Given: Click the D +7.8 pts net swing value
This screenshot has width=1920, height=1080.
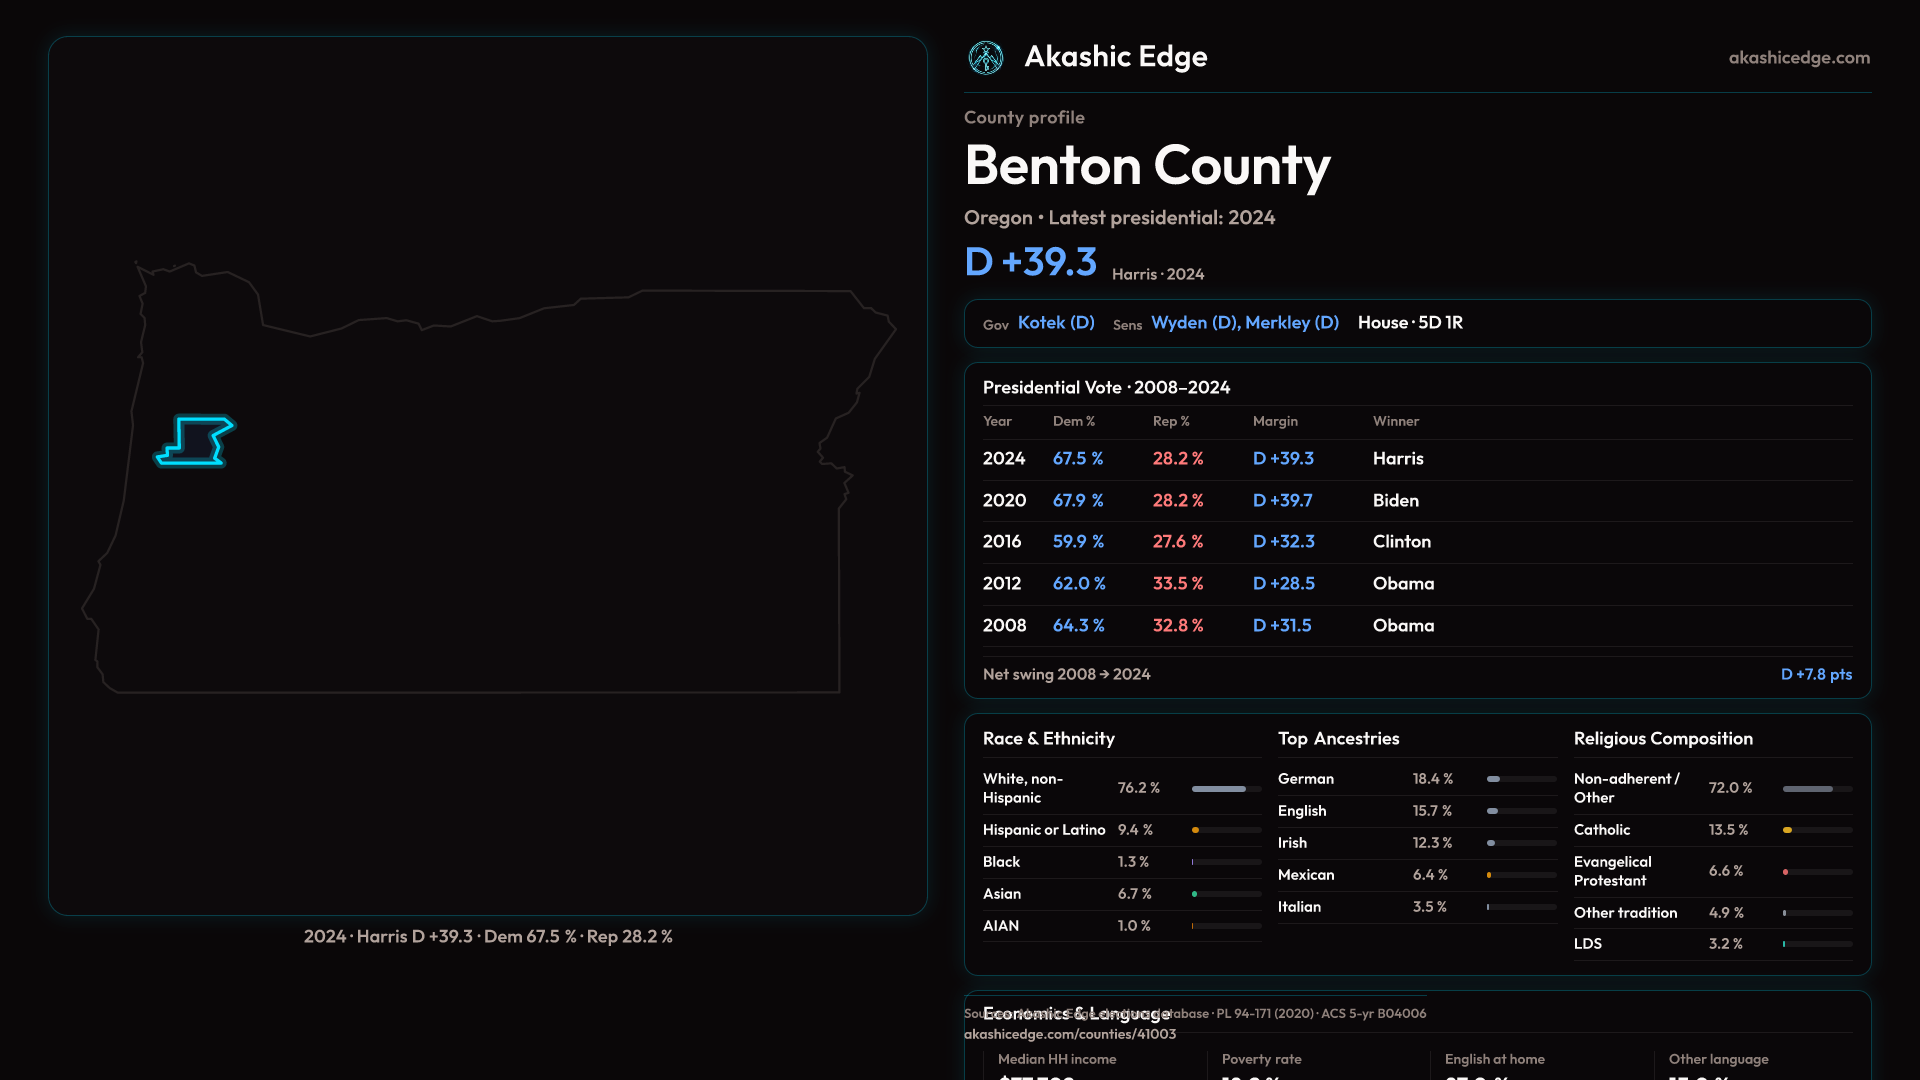Looking at the screenshot, I should (1815, 675).
